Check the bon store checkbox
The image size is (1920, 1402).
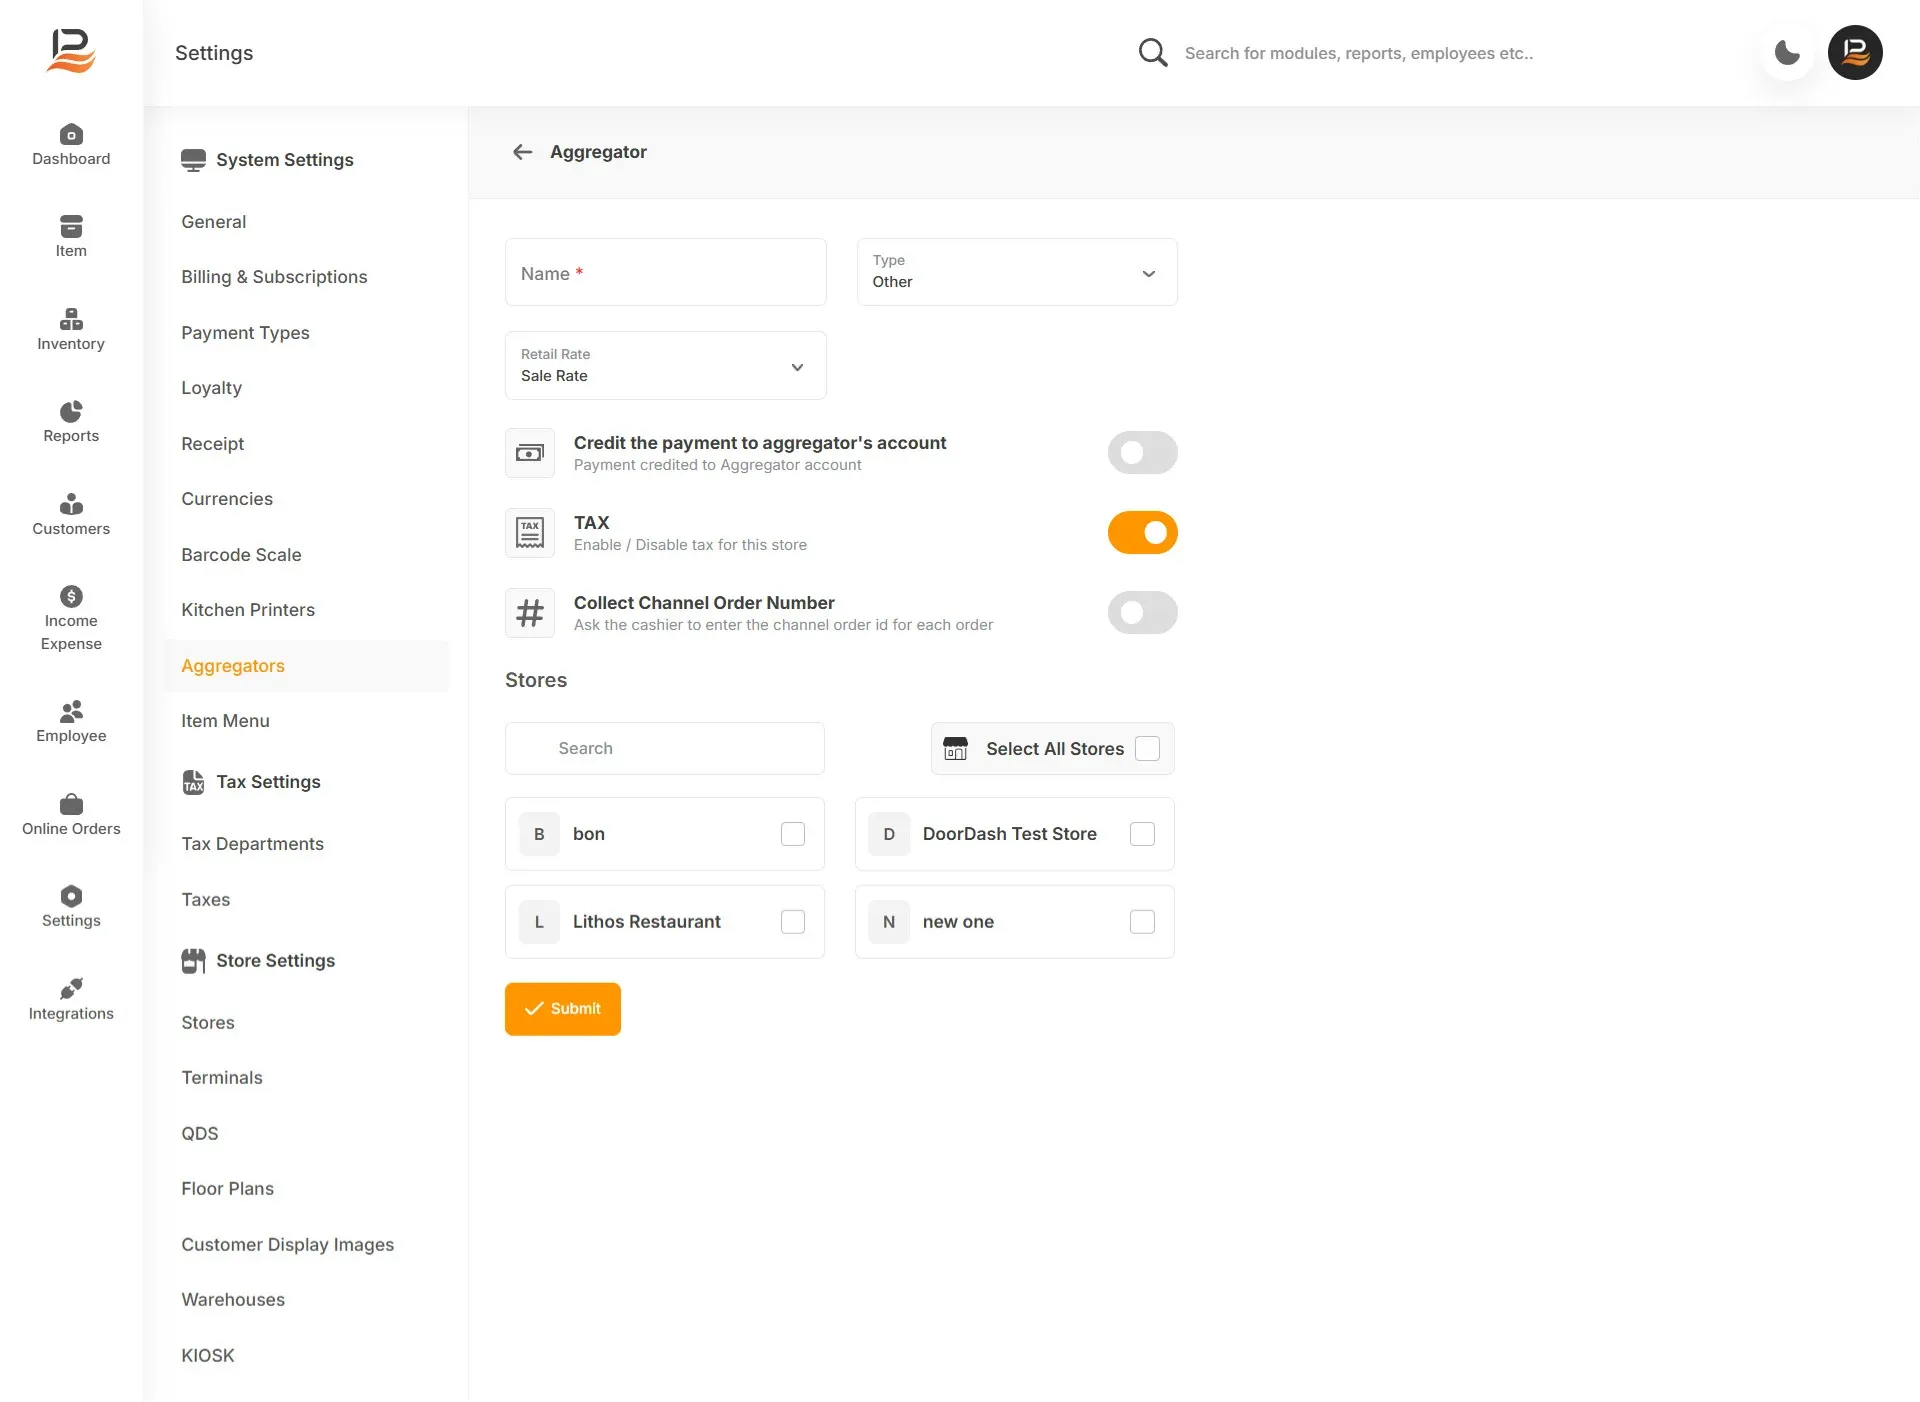click(793, 834)
